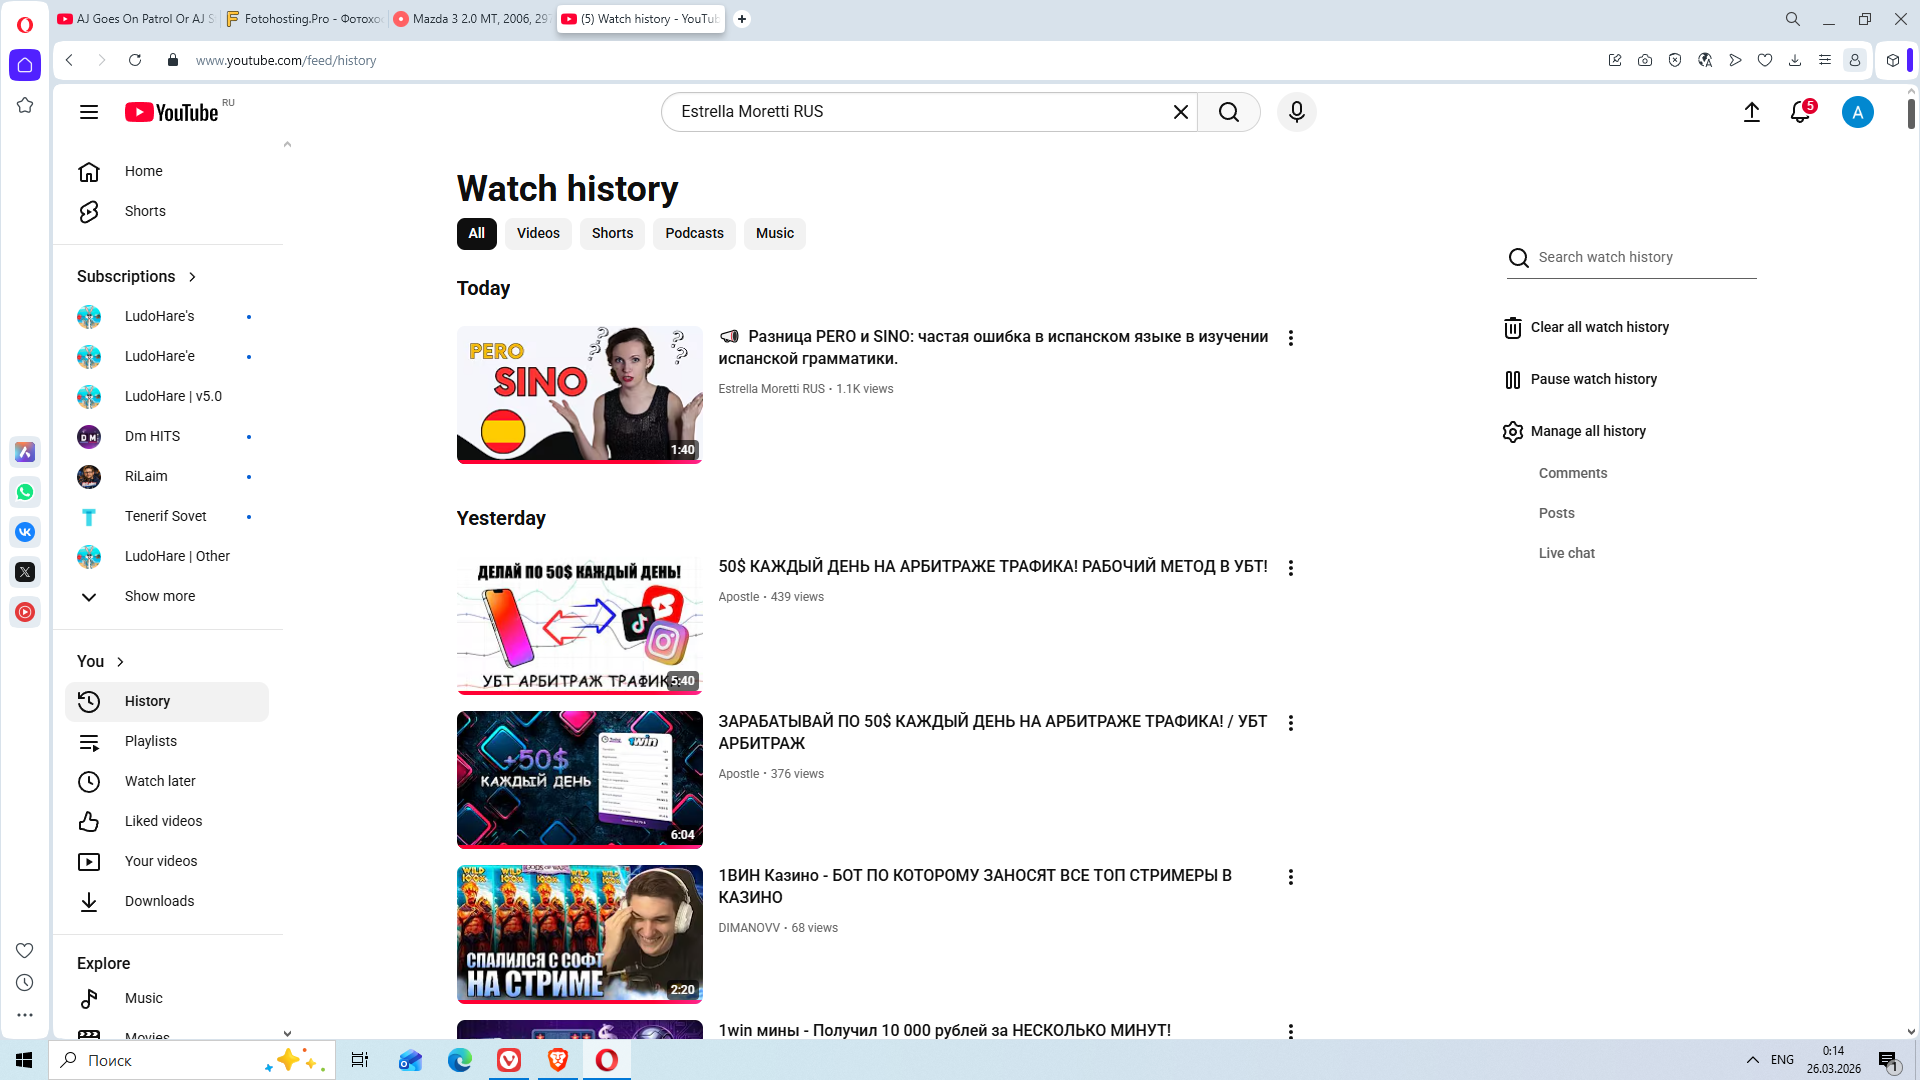
Task: Open options menu for PERO SINO video
Action: (x=1290, y=338)
